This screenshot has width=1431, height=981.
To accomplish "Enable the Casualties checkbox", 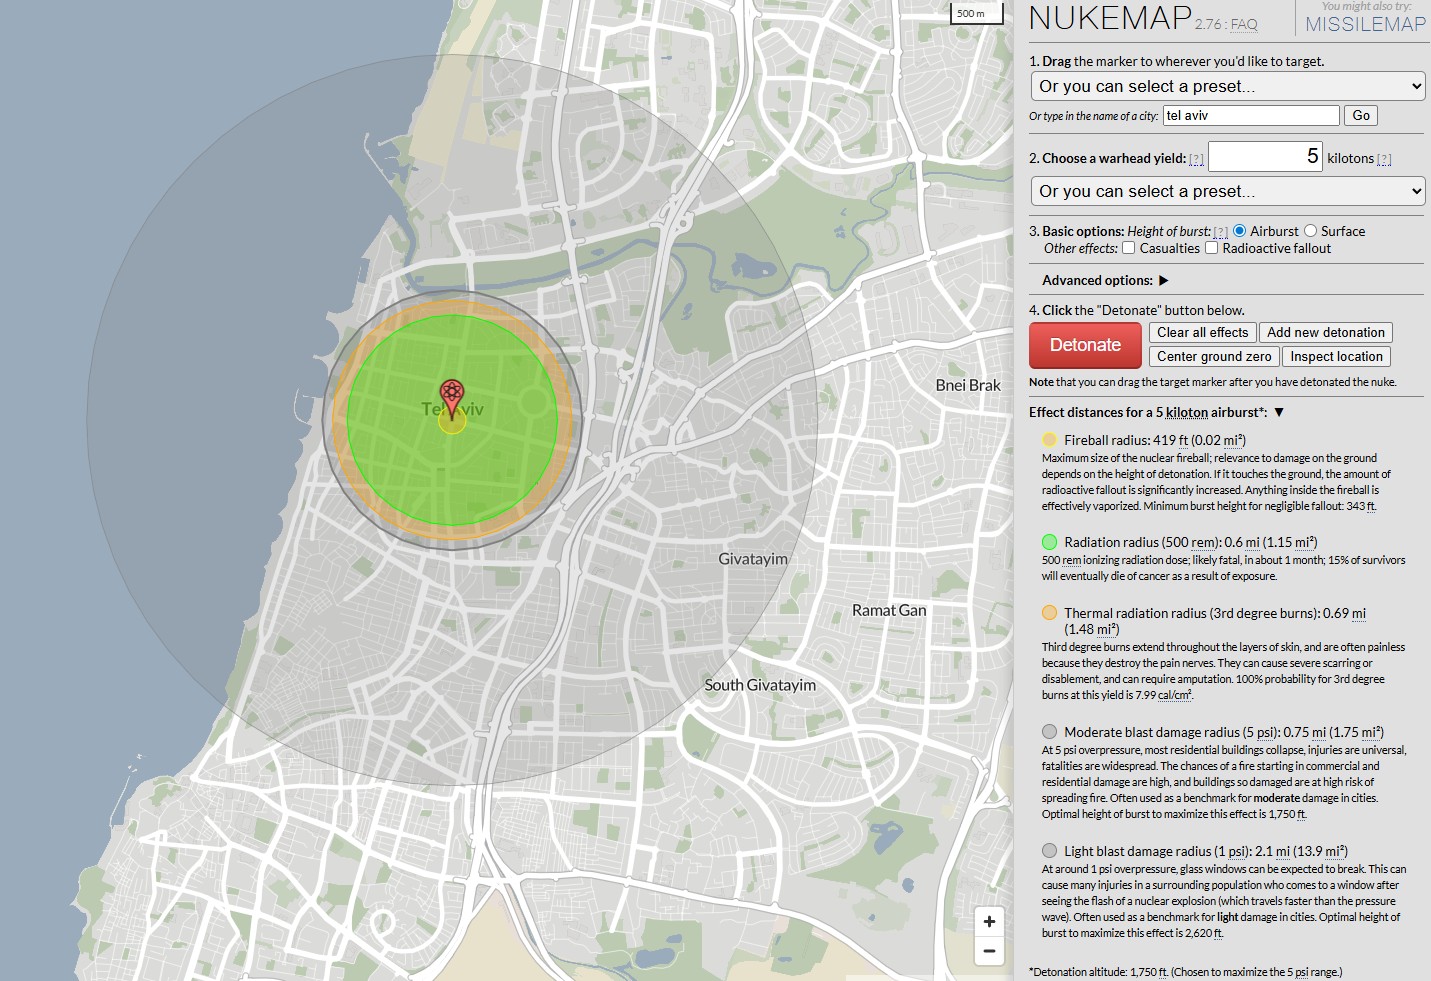I will [x=1128, y=248].
